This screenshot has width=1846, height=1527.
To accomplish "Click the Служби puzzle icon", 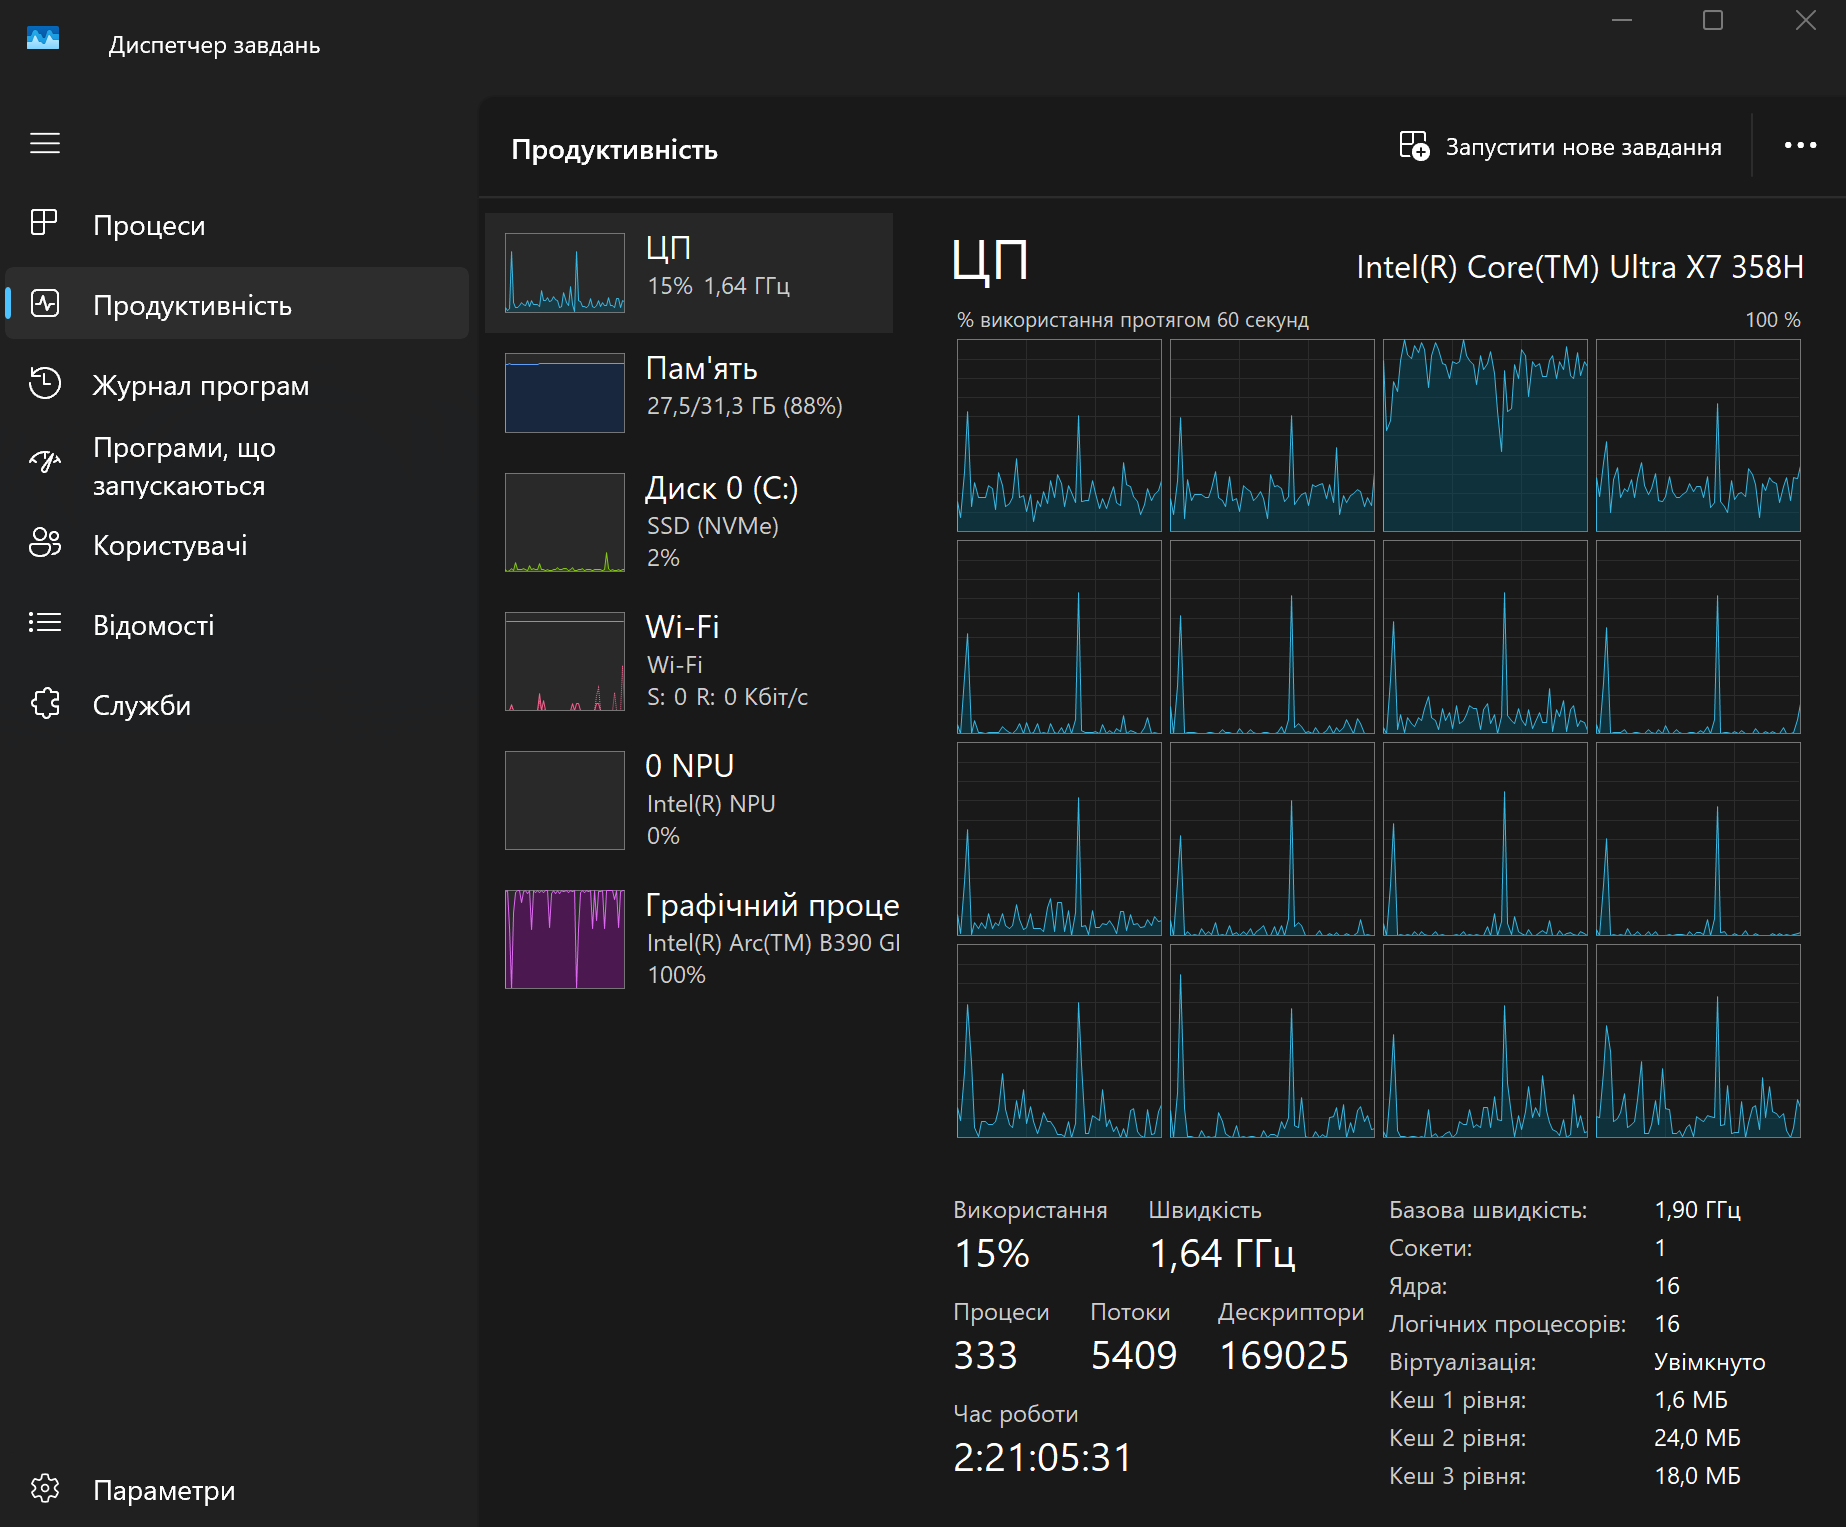I will pos(45,704).
